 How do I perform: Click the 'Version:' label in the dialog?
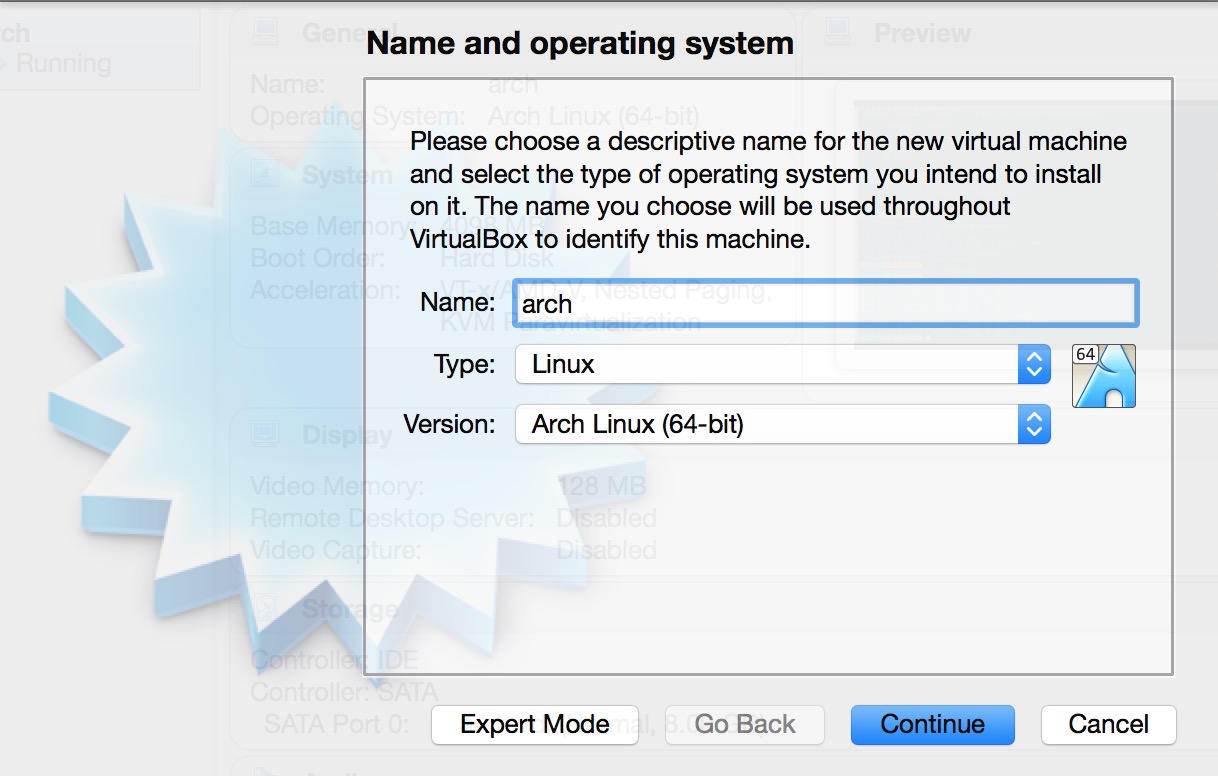[449, 424]
